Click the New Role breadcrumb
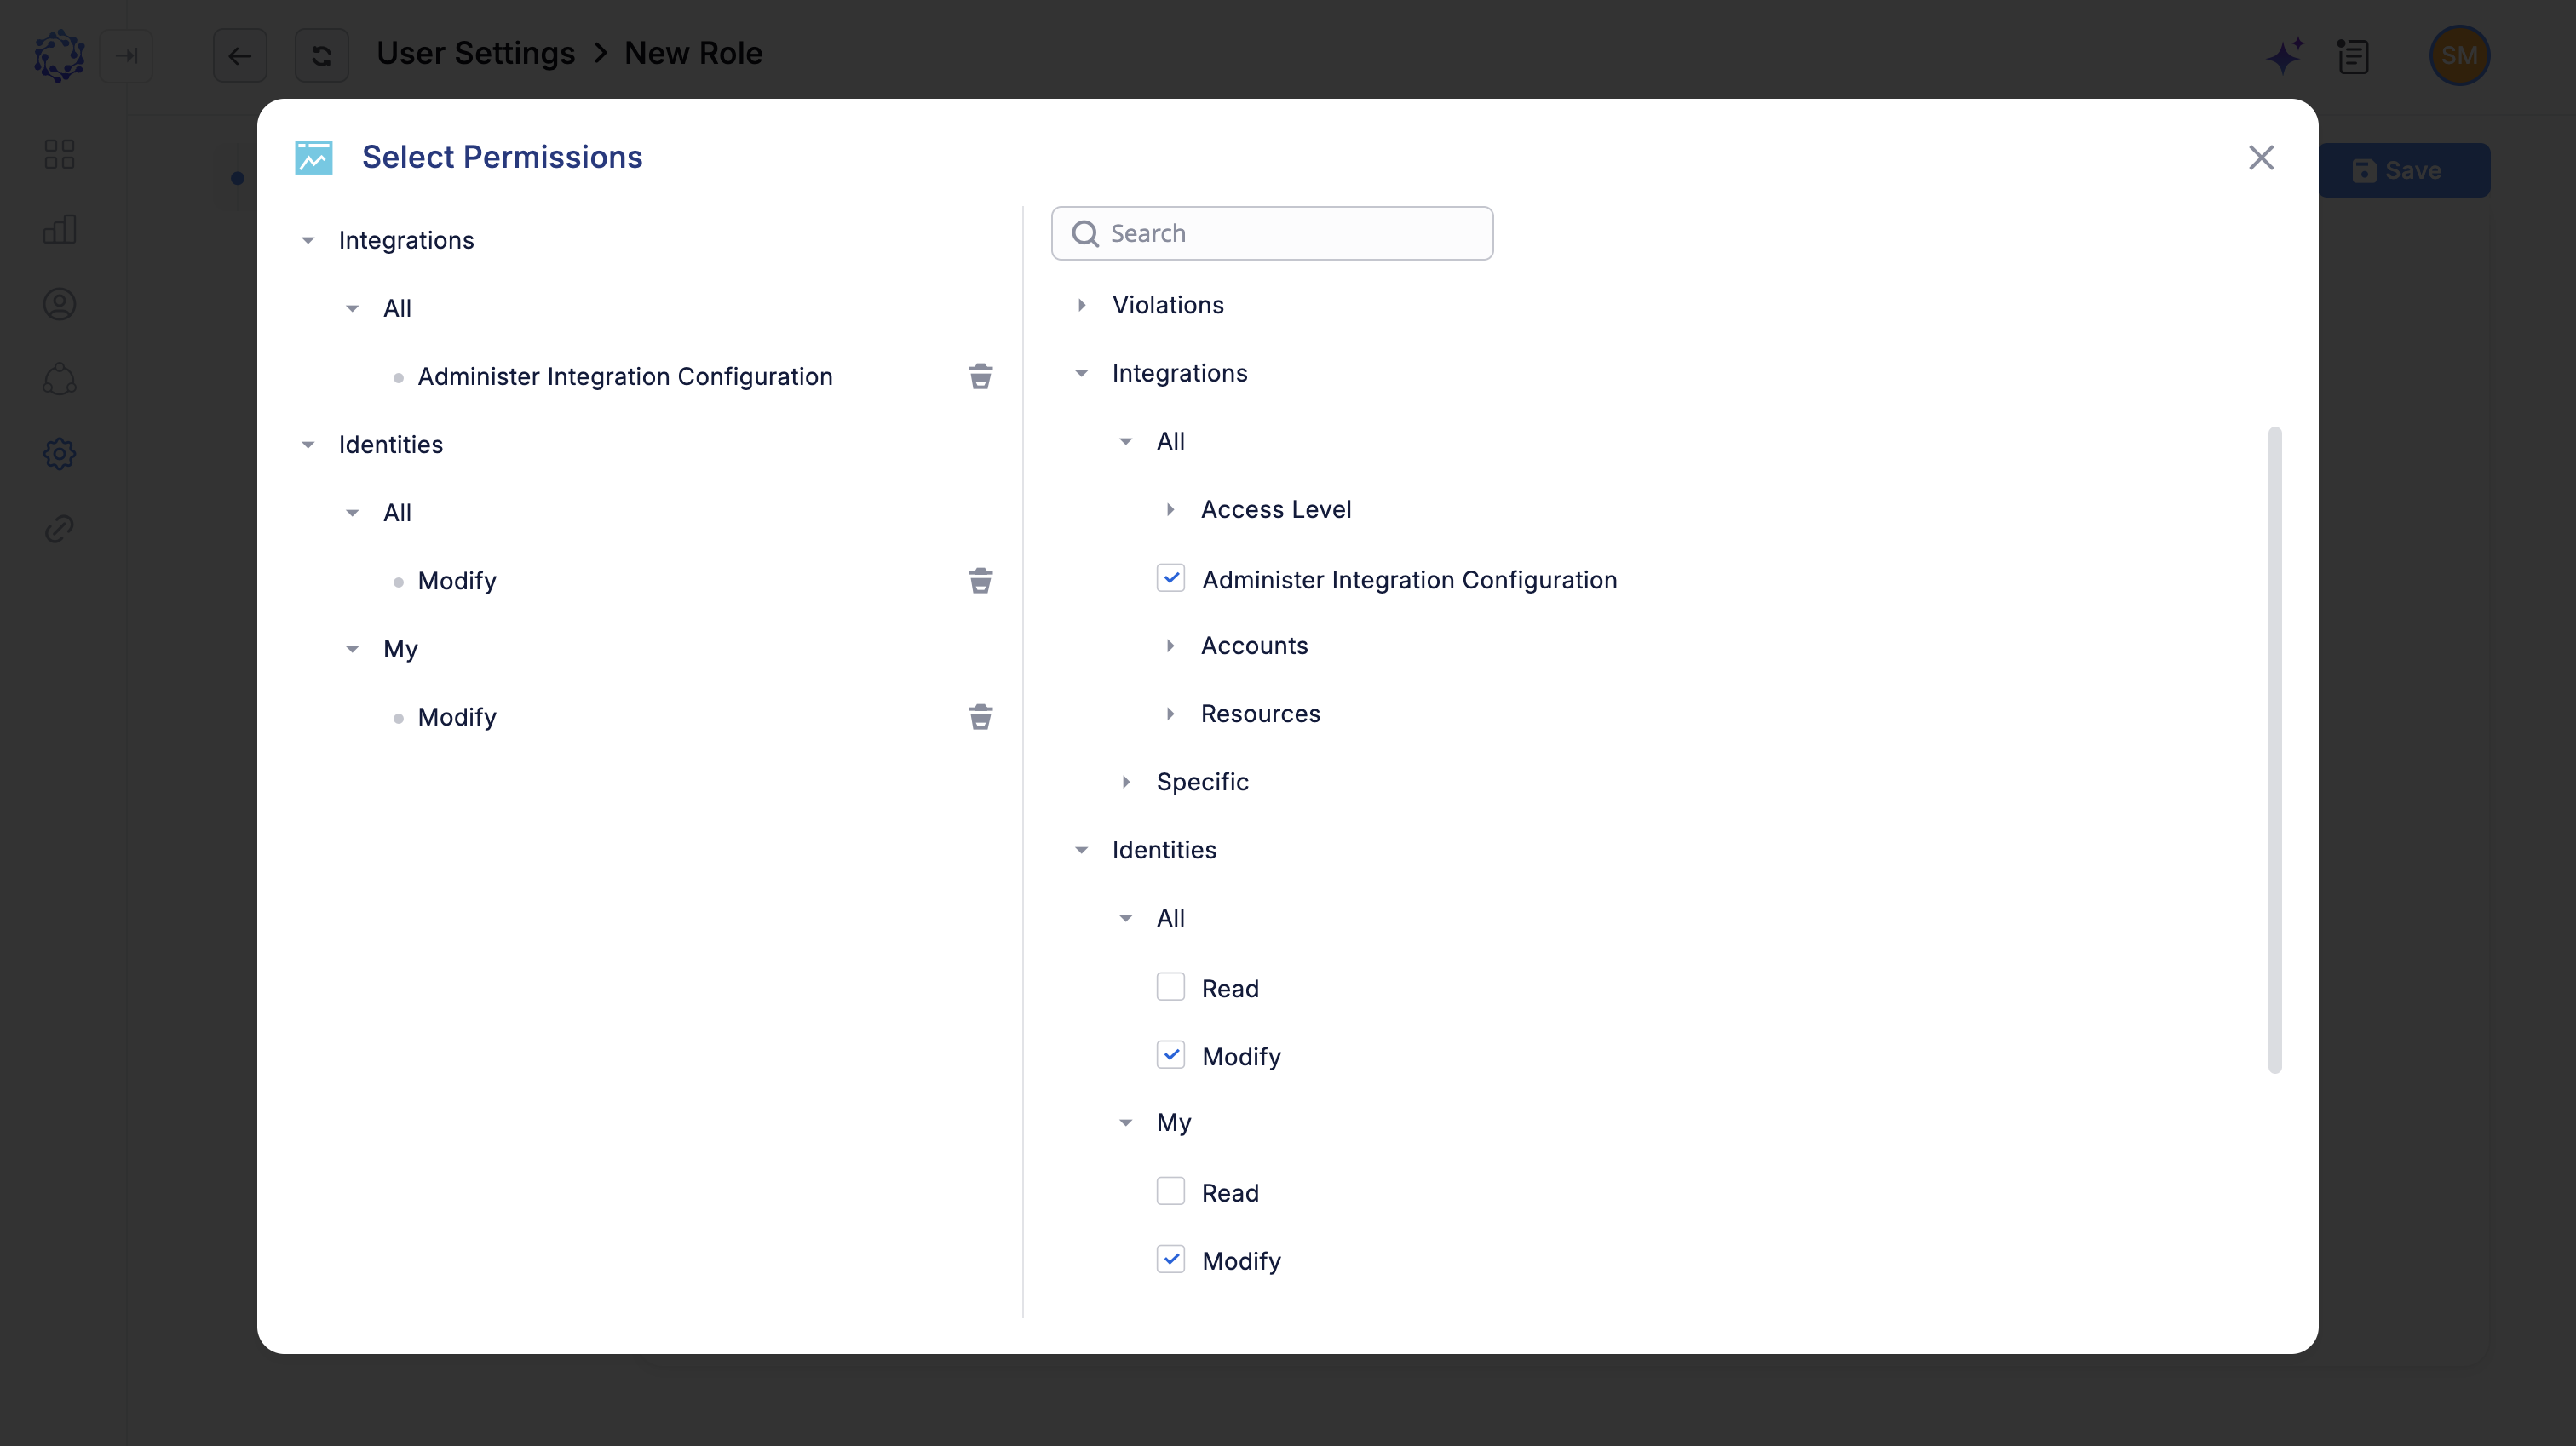Image resolution: width=2576 pixels, height=1446 pixels. 693,53
